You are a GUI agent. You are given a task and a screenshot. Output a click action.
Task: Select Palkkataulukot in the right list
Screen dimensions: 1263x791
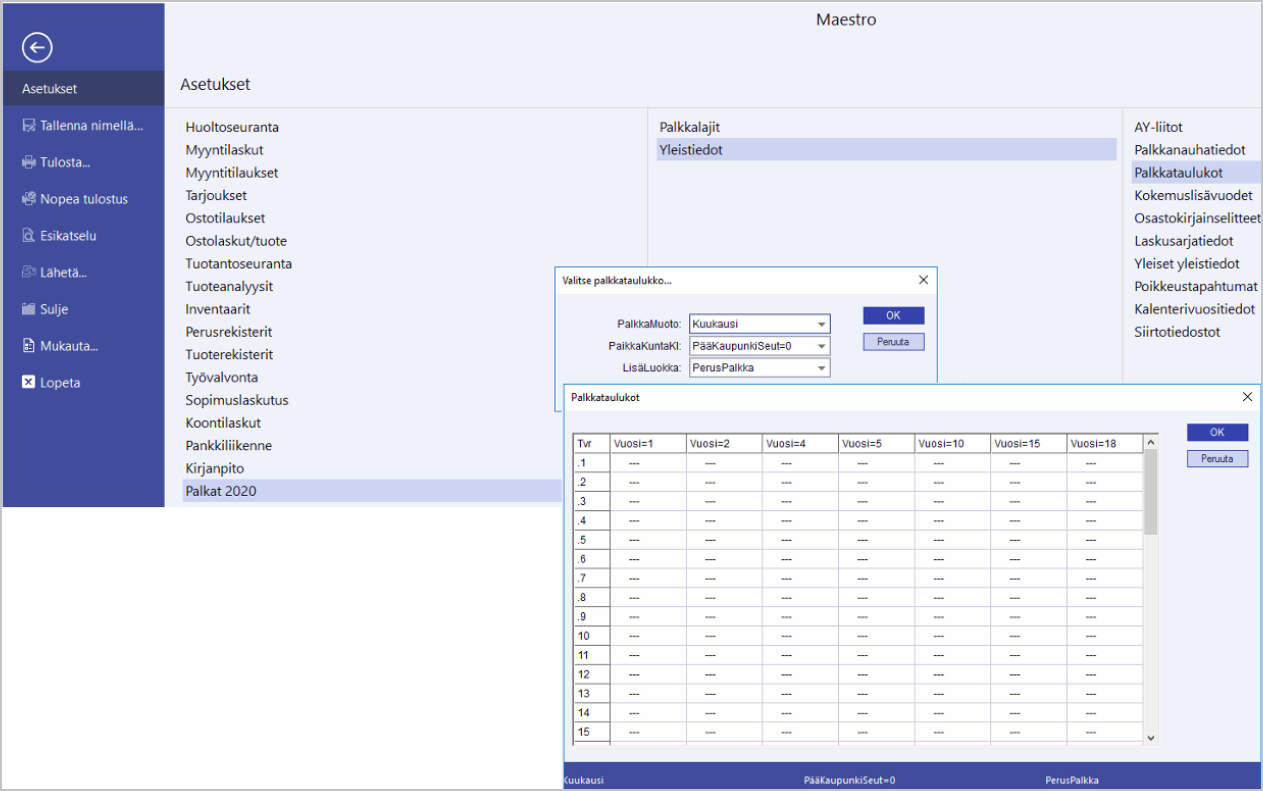pyautogui.click(x=1178, y=173)
